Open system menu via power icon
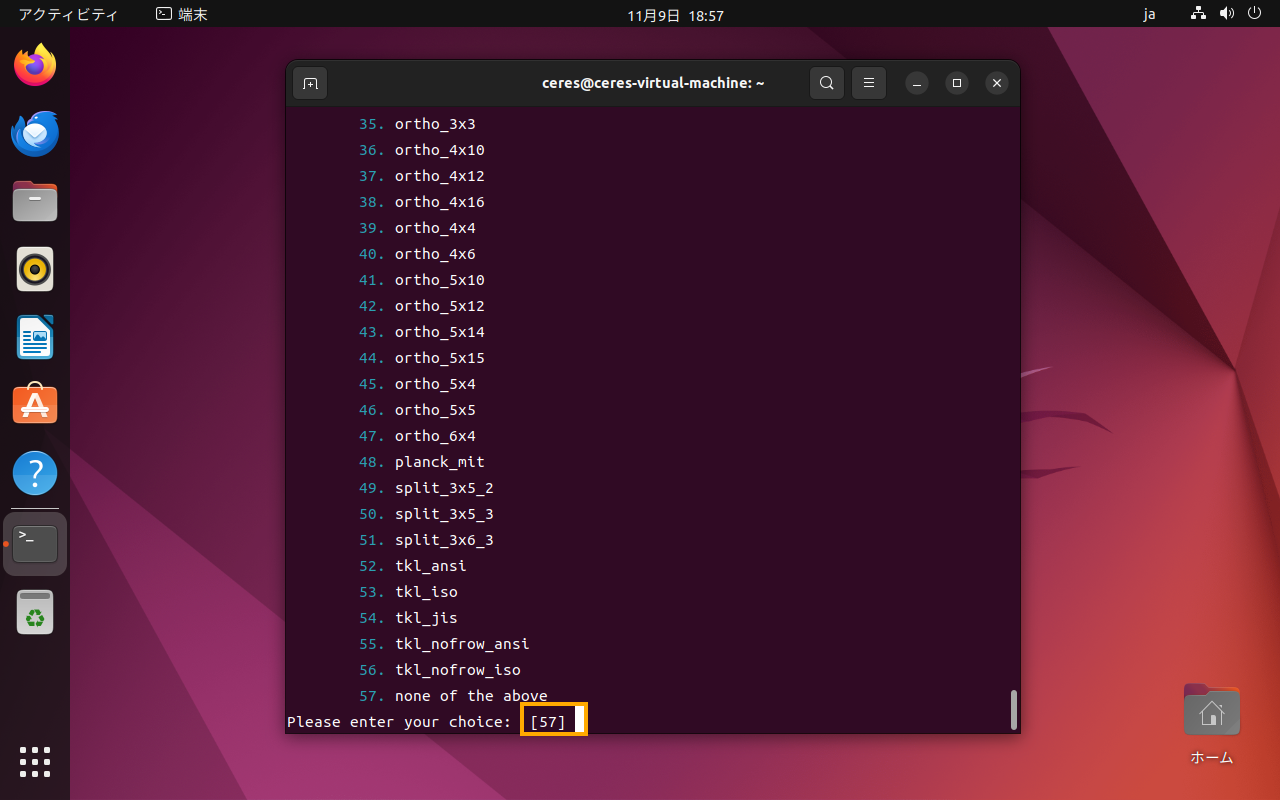The image size is (1280, 800). [x=1254, y=15]
